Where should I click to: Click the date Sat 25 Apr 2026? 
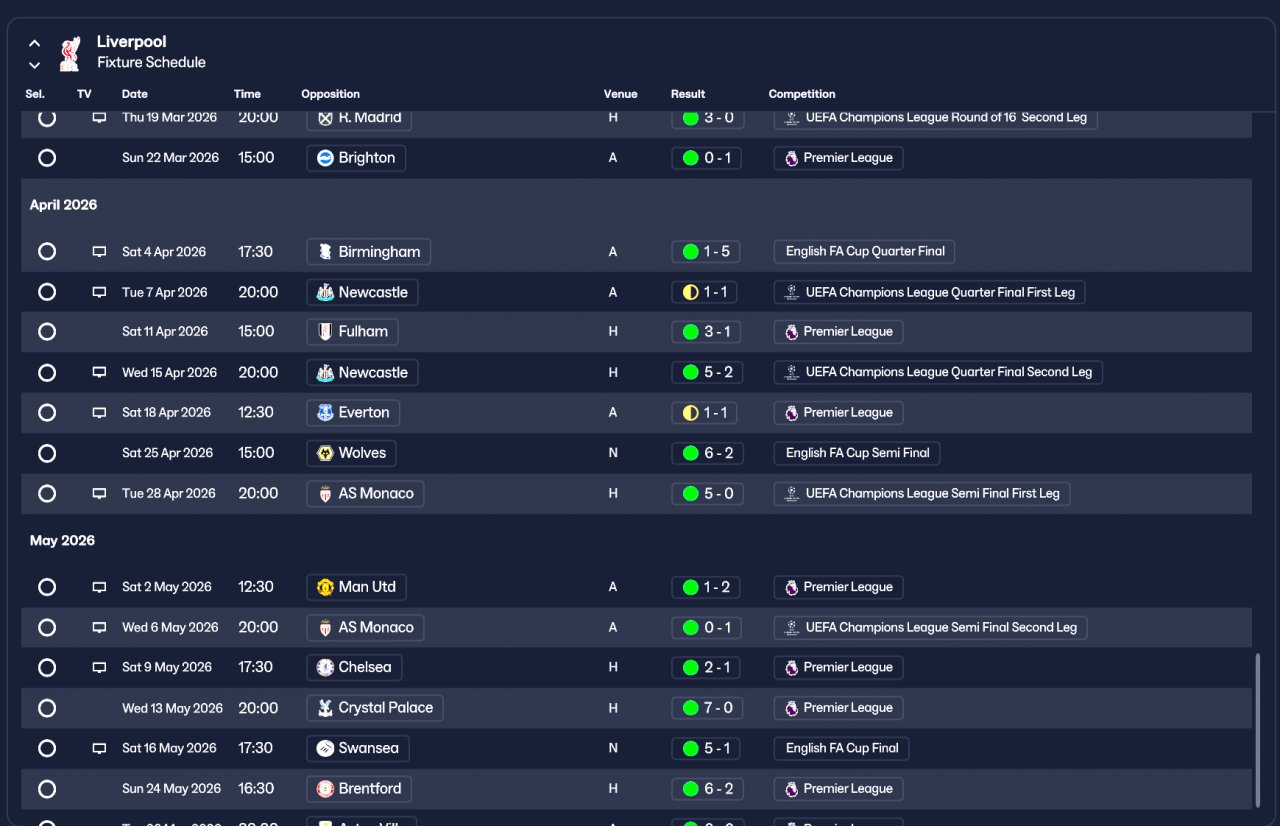[167, 453]
